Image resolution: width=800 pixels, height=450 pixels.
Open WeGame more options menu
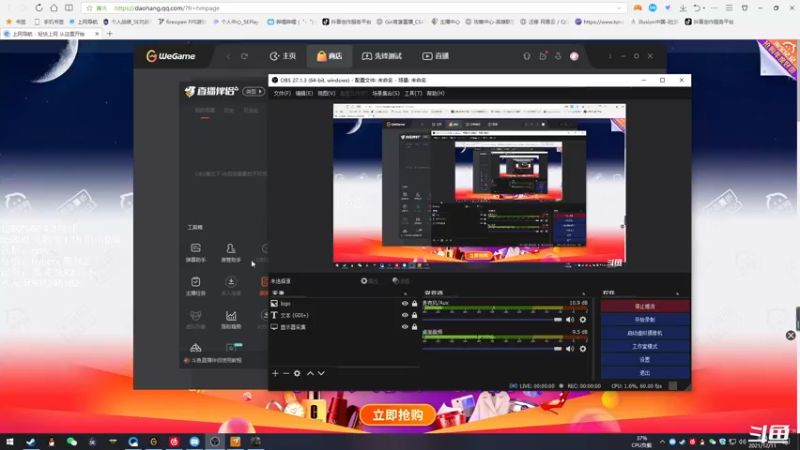click(610, 56)
